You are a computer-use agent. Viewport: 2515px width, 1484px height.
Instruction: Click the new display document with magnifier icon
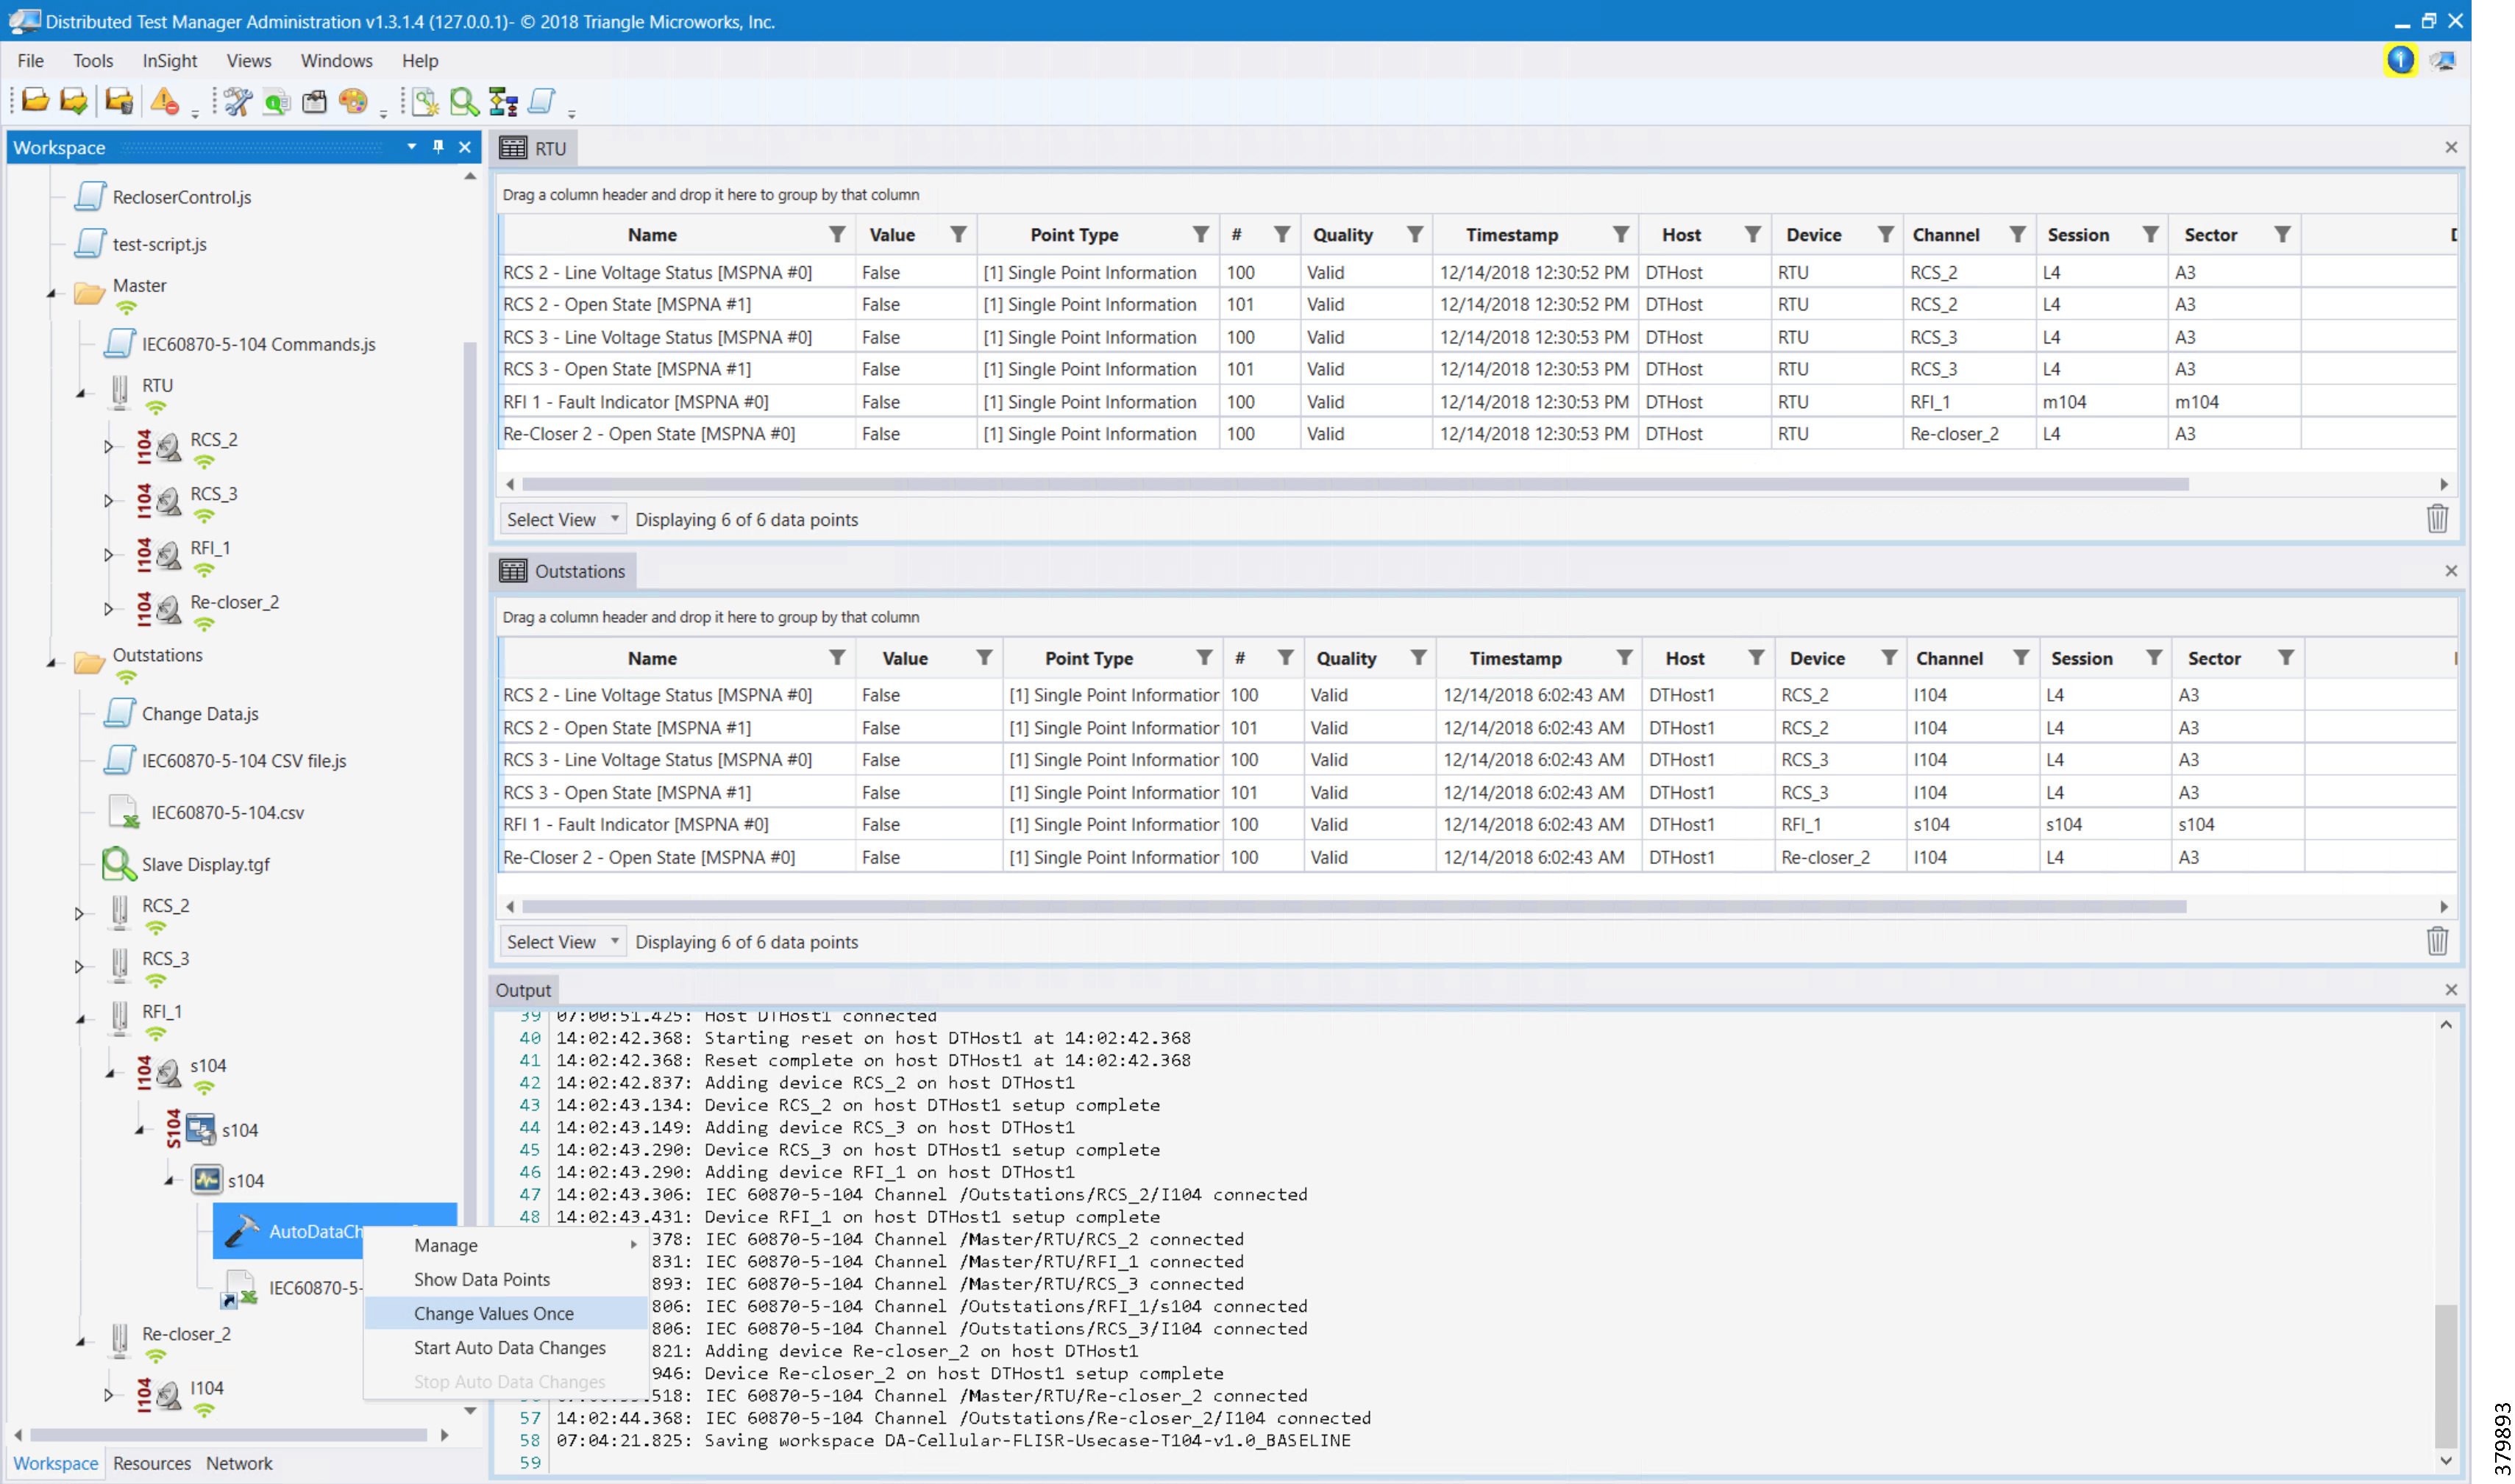tap(425, 101)
